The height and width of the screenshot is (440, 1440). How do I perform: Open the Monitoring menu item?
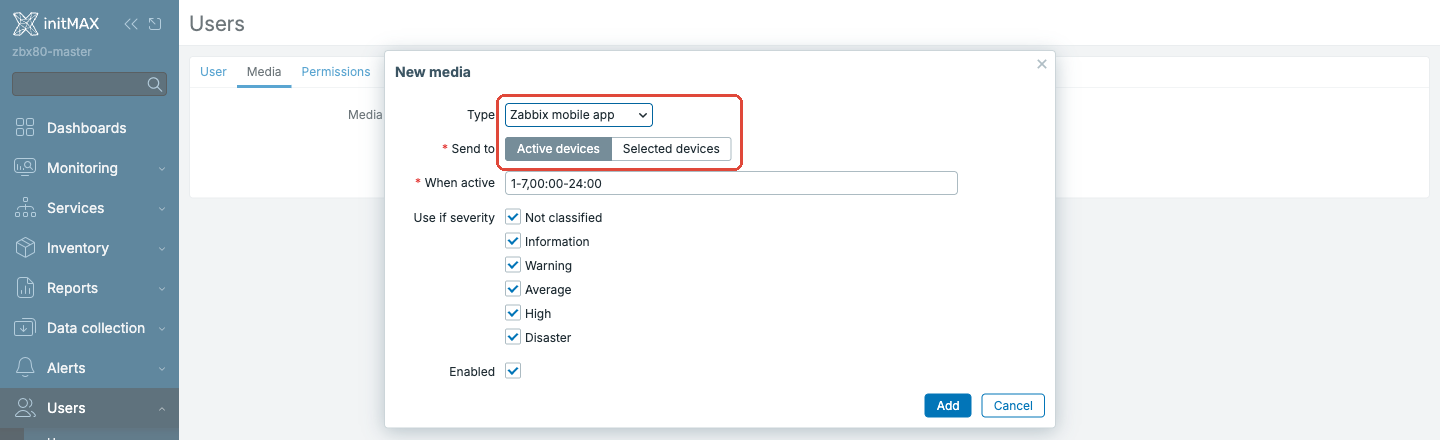(90, 168)
